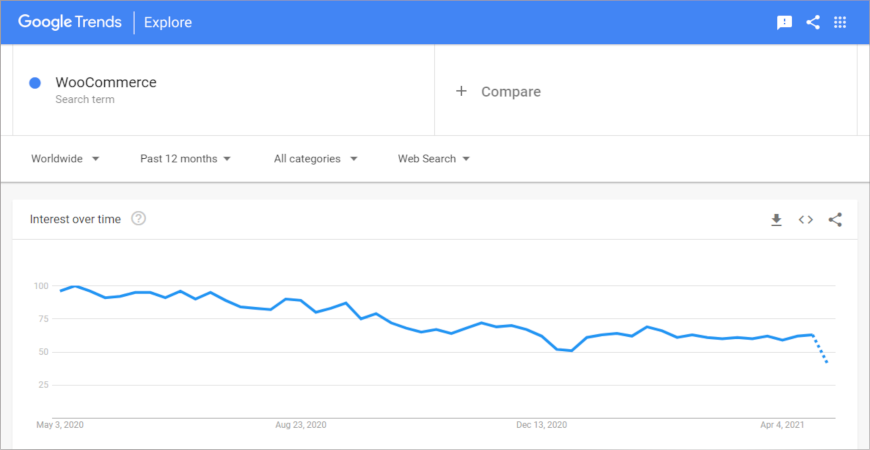Open the Google apps grid
Image resolution: width=870 pixels, height=450 pixels.
point(840,22)
